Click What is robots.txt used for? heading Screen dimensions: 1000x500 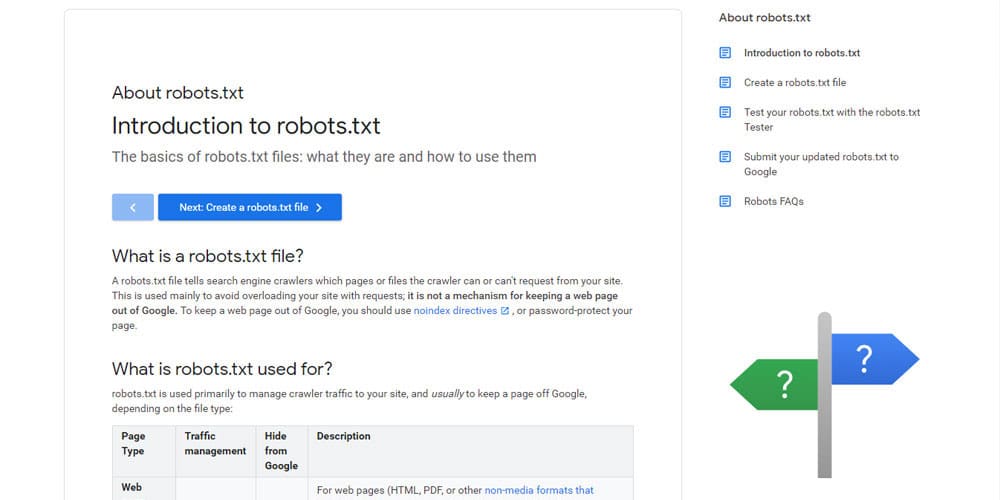(222, 369)
